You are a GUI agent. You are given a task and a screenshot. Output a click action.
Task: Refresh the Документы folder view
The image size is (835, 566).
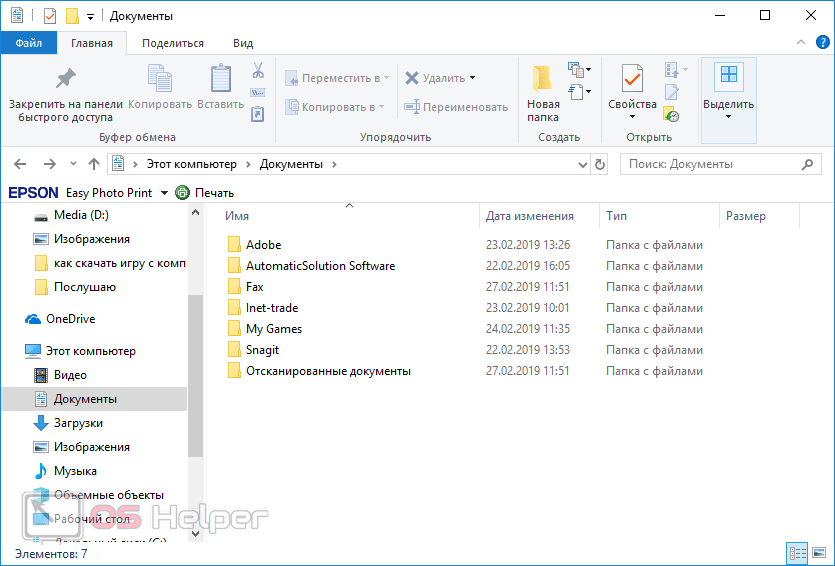click(600, 164)
